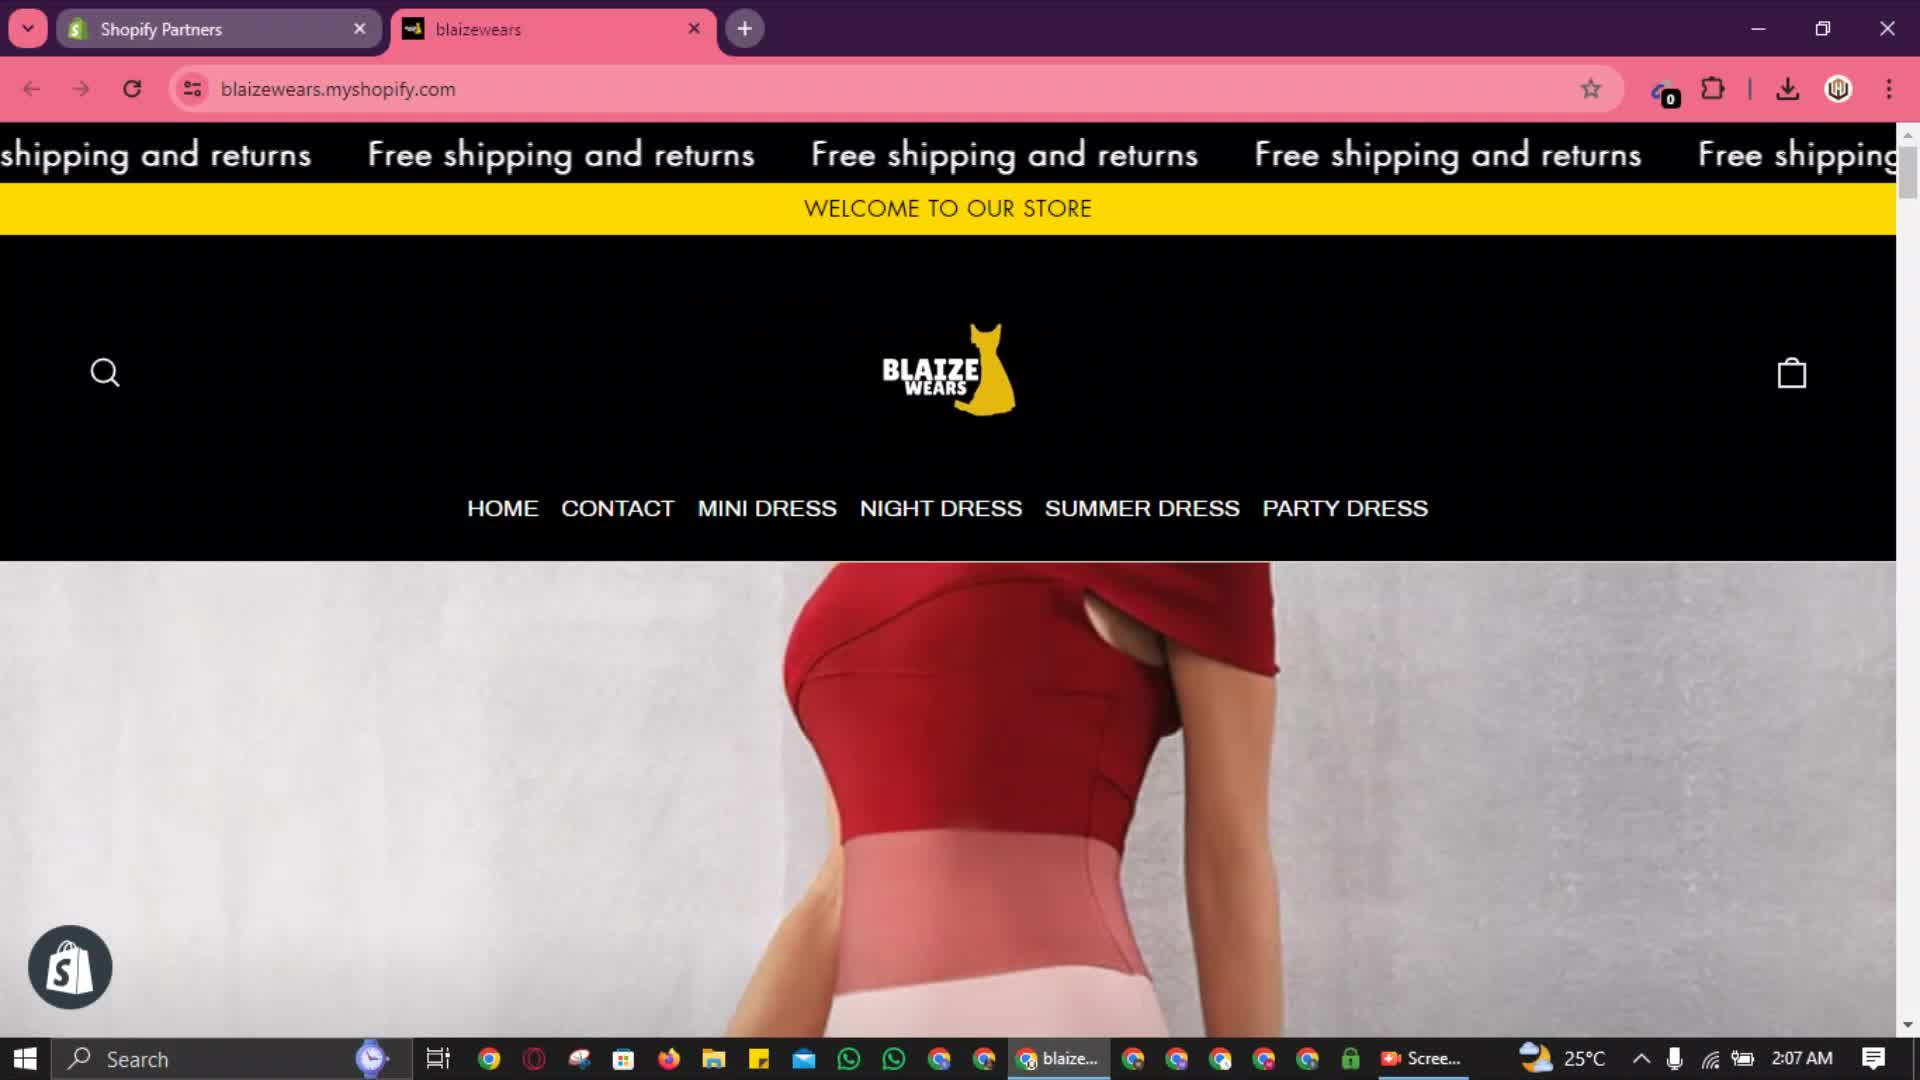
Task: Navigate to SUMMER DRESS link
Action: (1142, 508)
